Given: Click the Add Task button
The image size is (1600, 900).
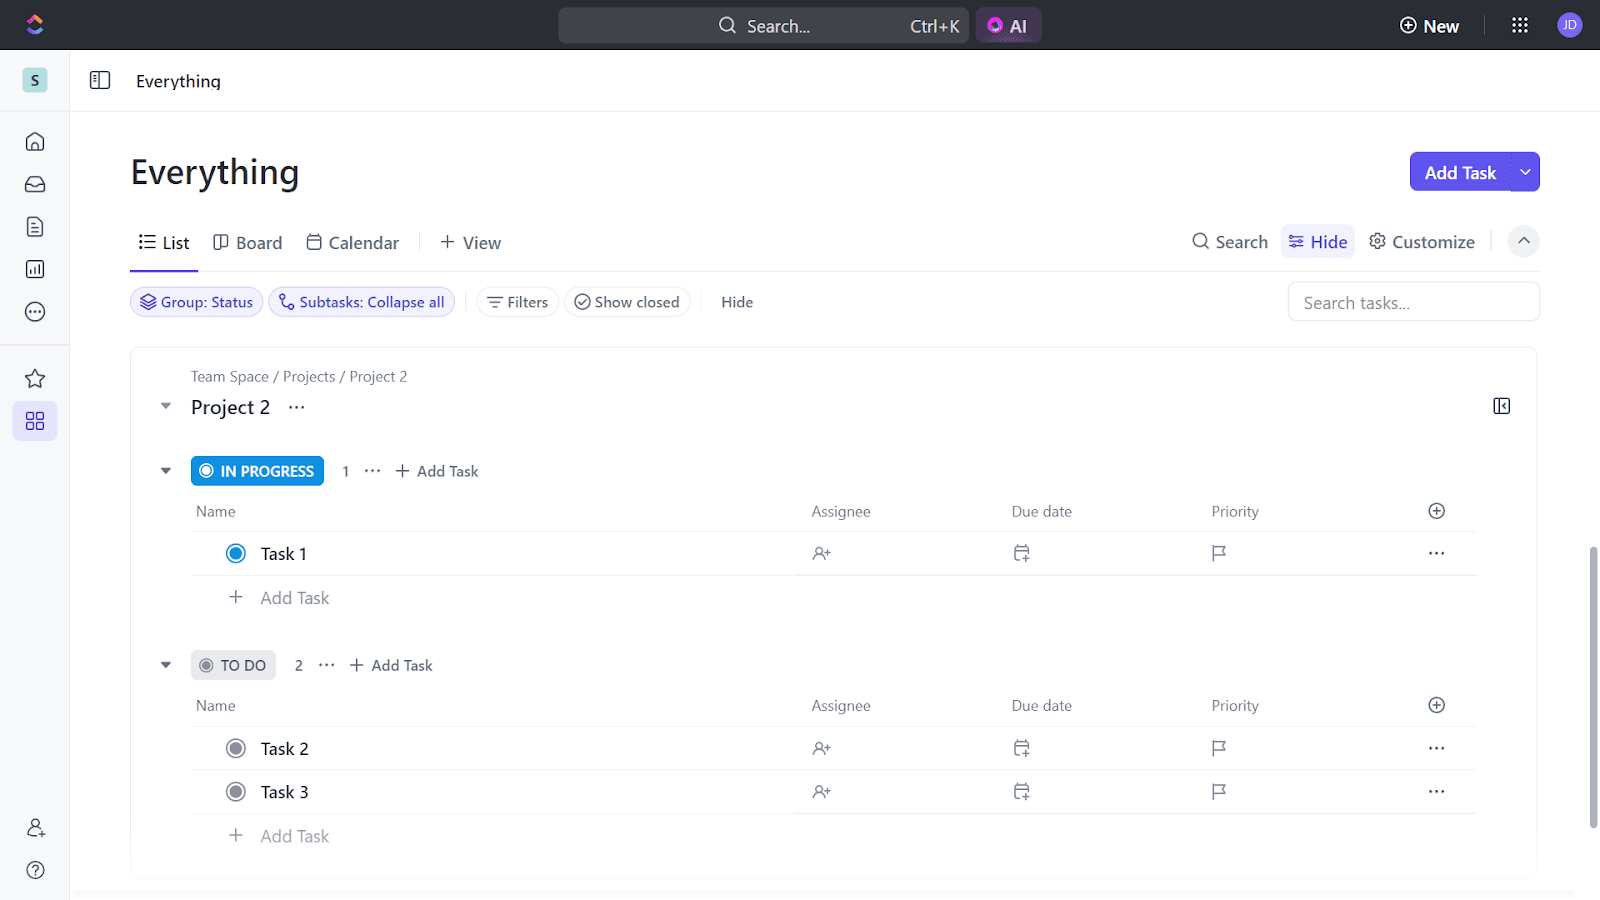Looking at the screenshot, I should [1459, 171].
